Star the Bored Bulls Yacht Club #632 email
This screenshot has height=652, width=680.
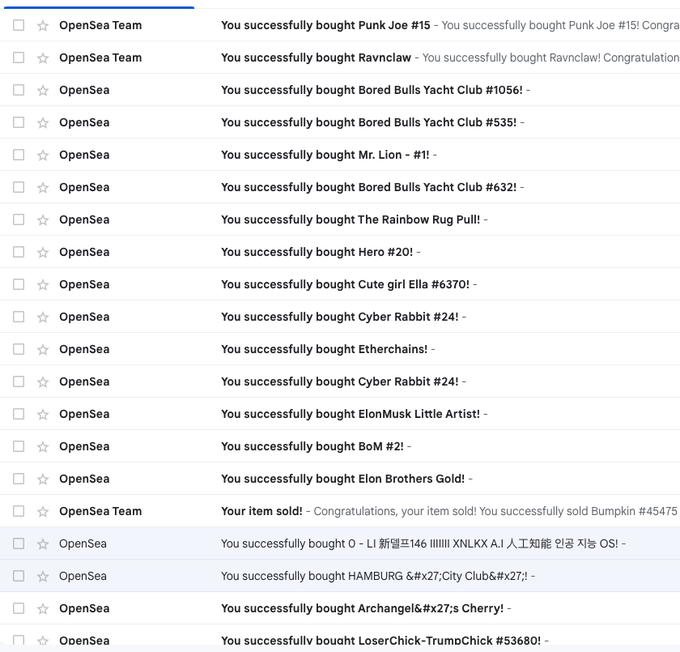42,187
